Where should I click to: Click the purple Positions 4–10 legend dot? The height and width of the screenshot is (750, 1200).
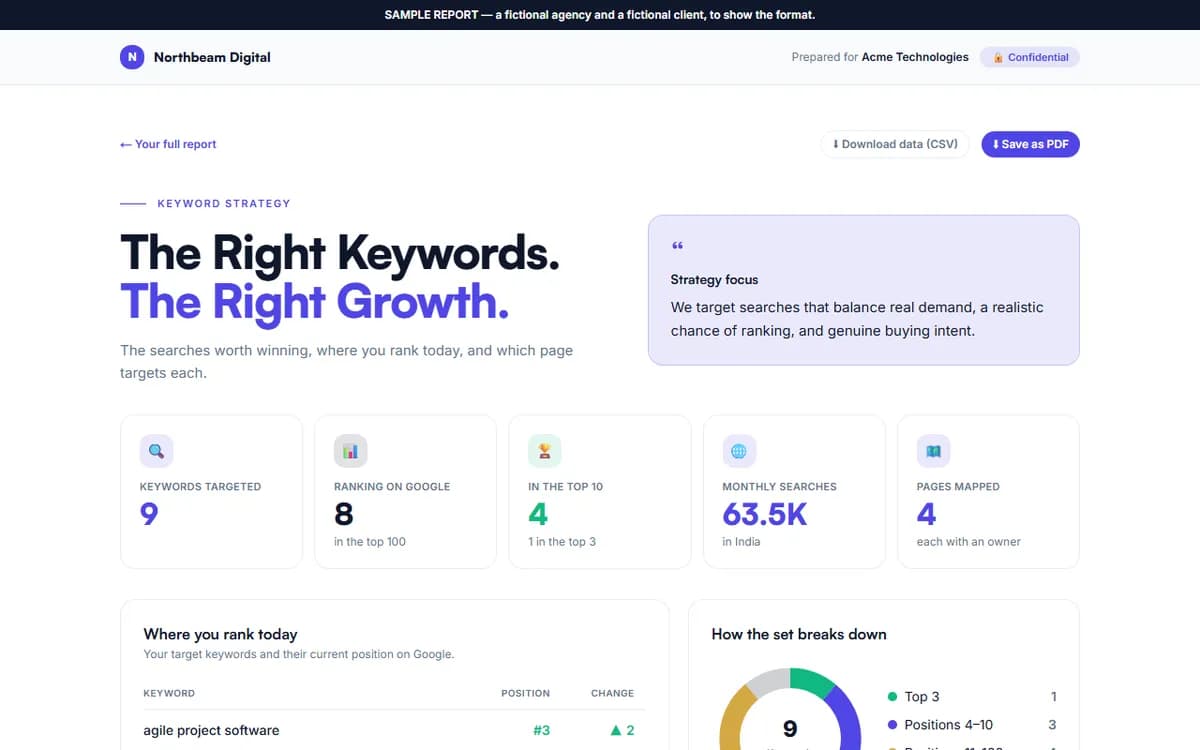click(x=892, y=724)
